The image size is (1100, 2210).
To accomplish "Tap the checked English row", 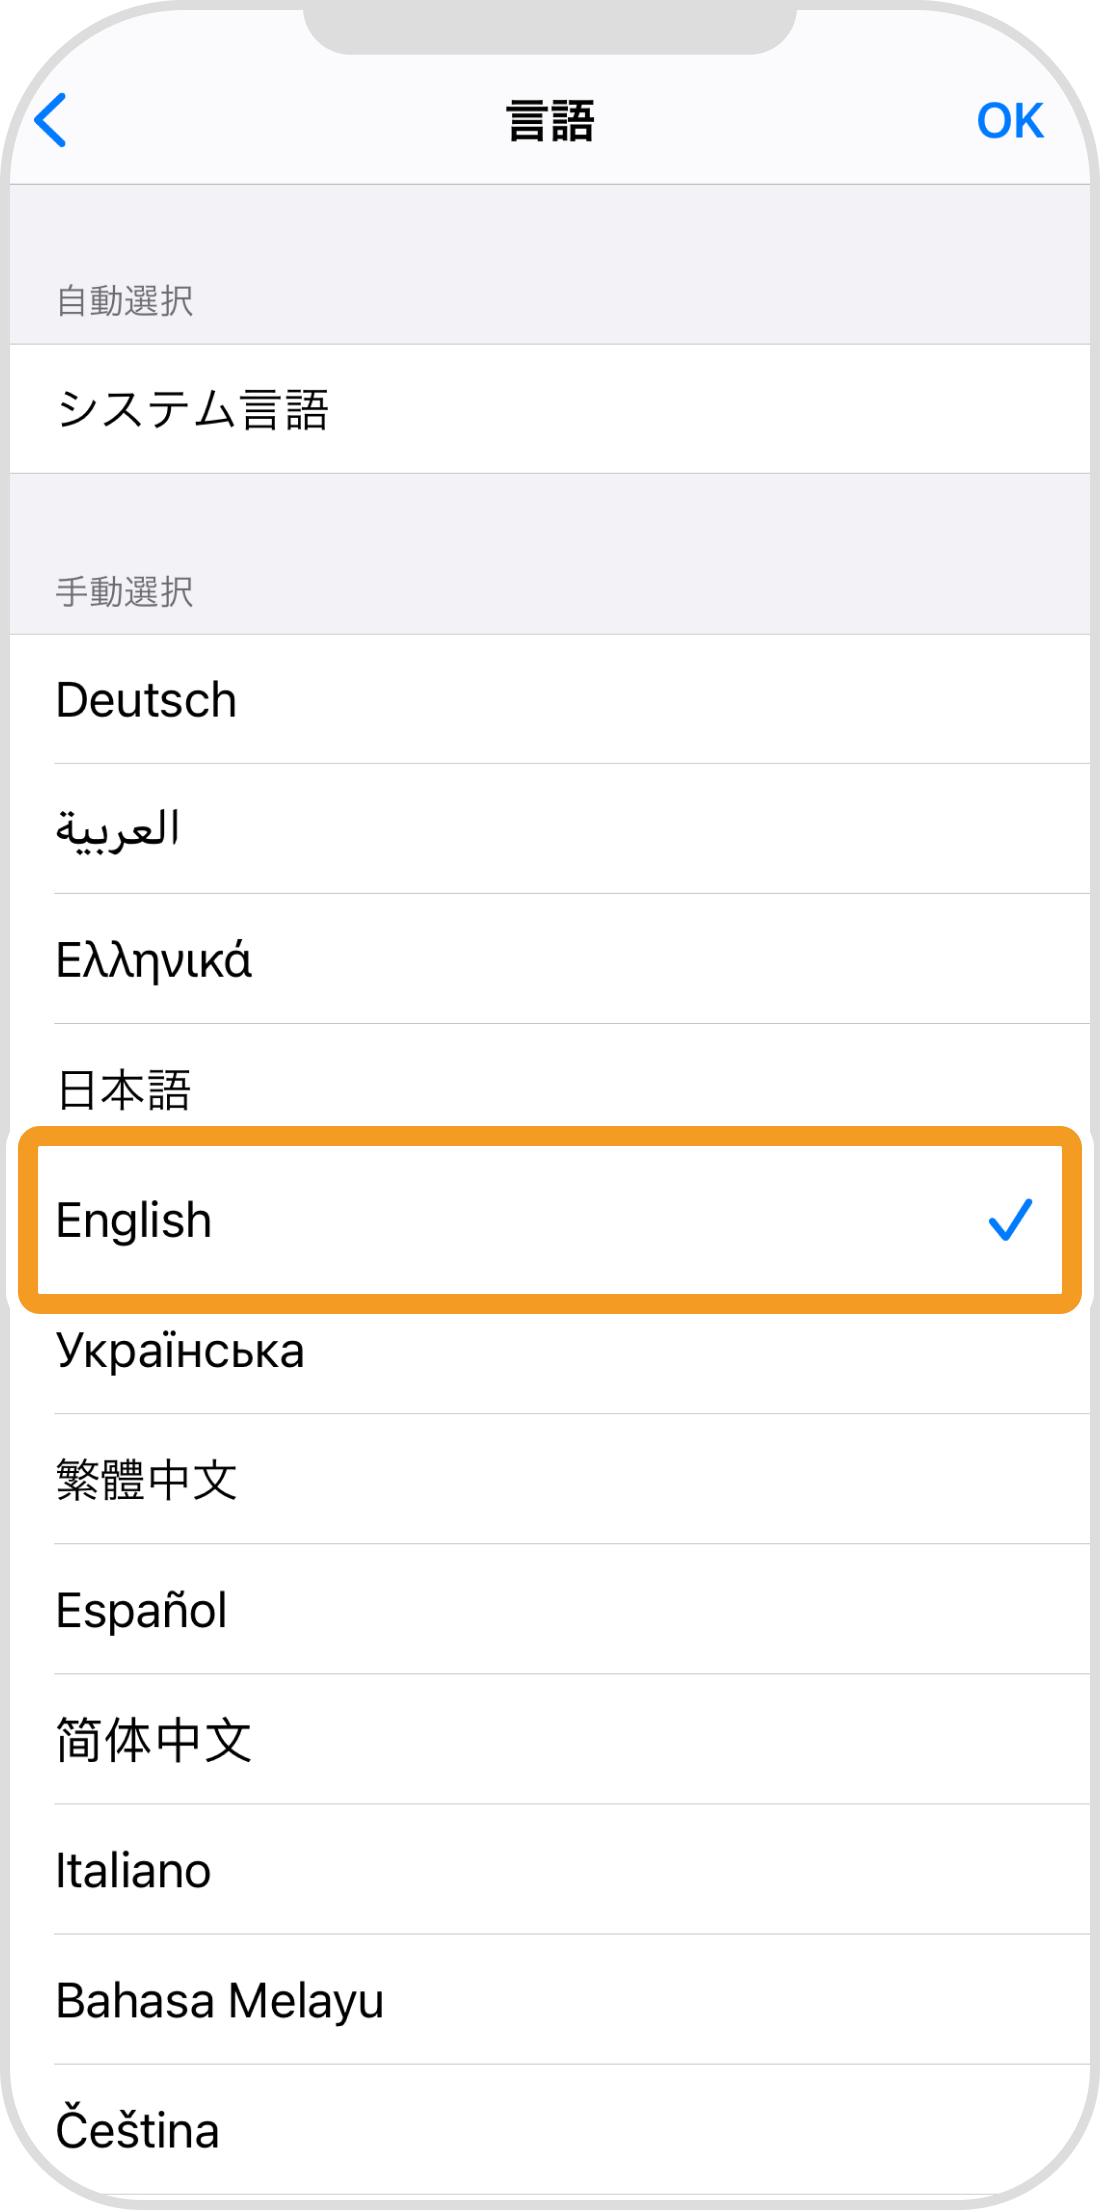I will [x=134, y=1220].
